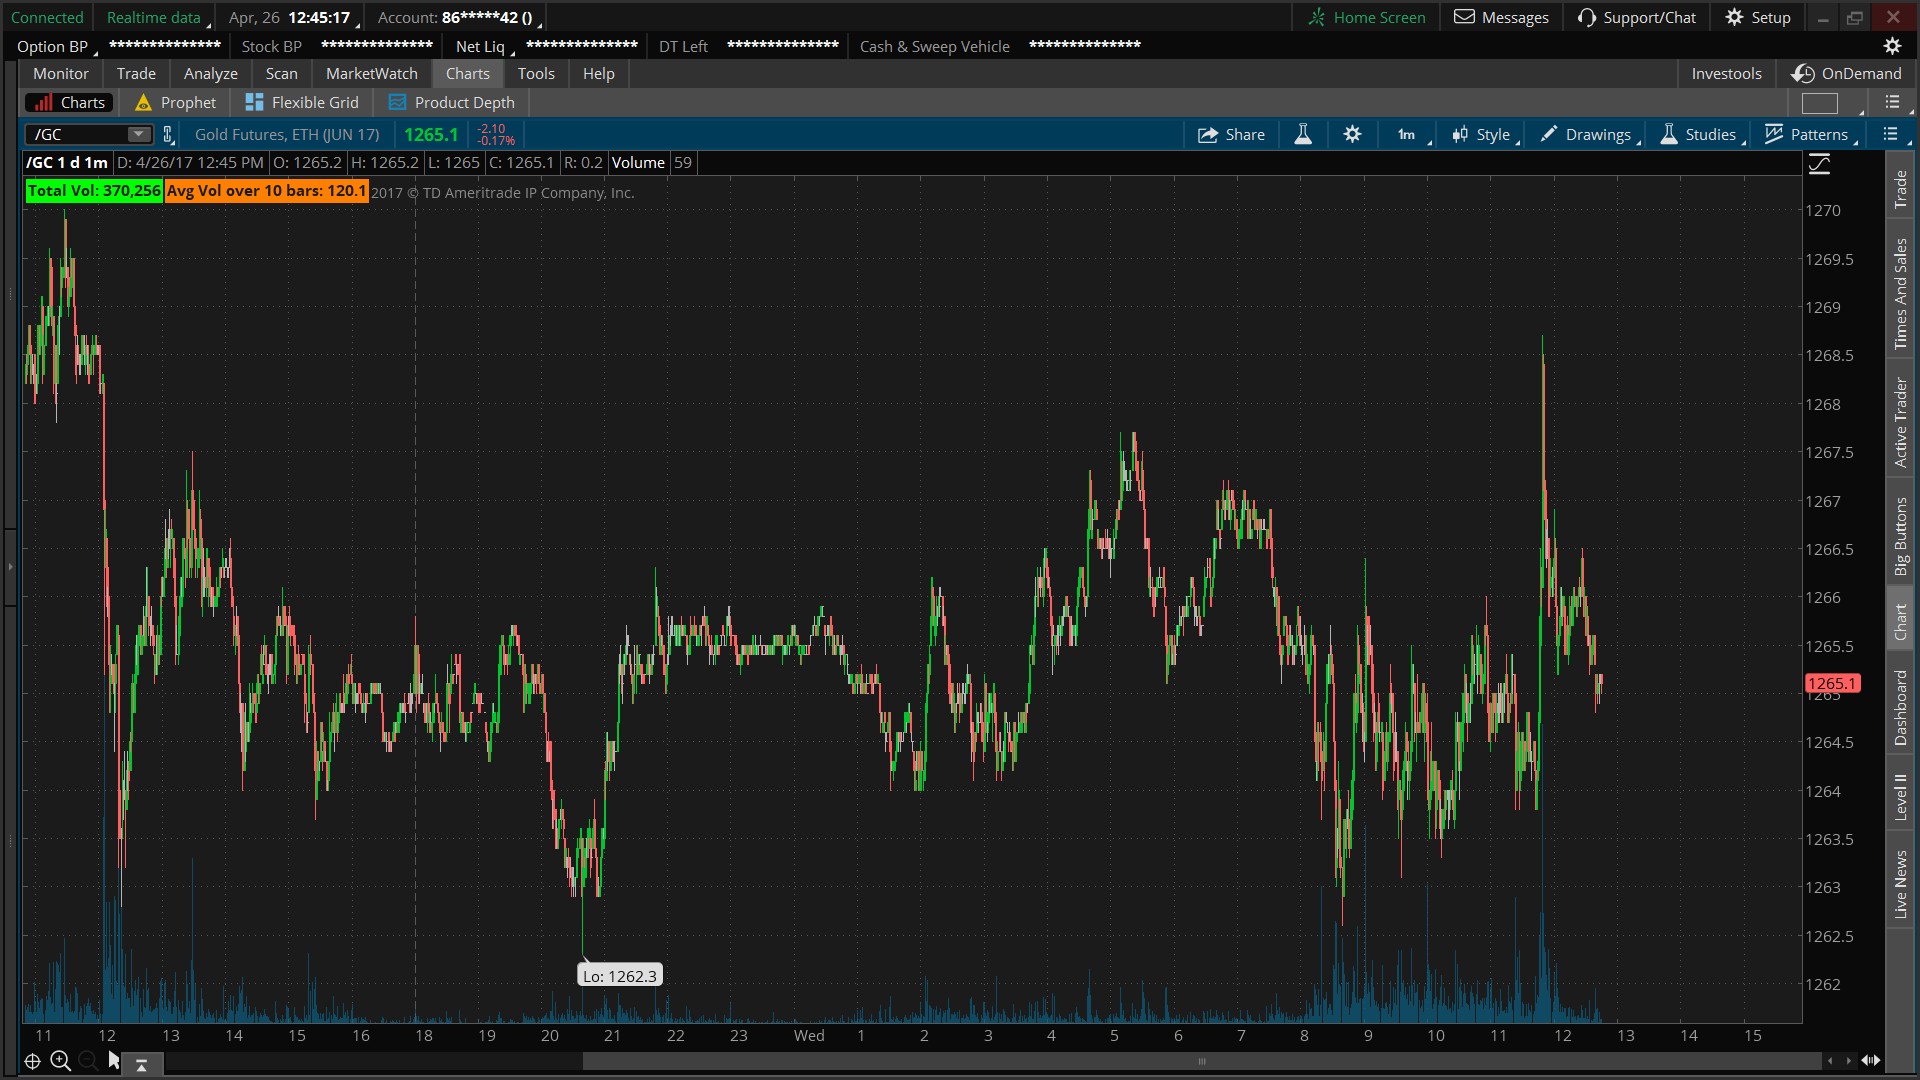Screen dimensions: 1920x1080
Task: Click the horizontal chart scrollbar
Action: coord(1200,1061)
